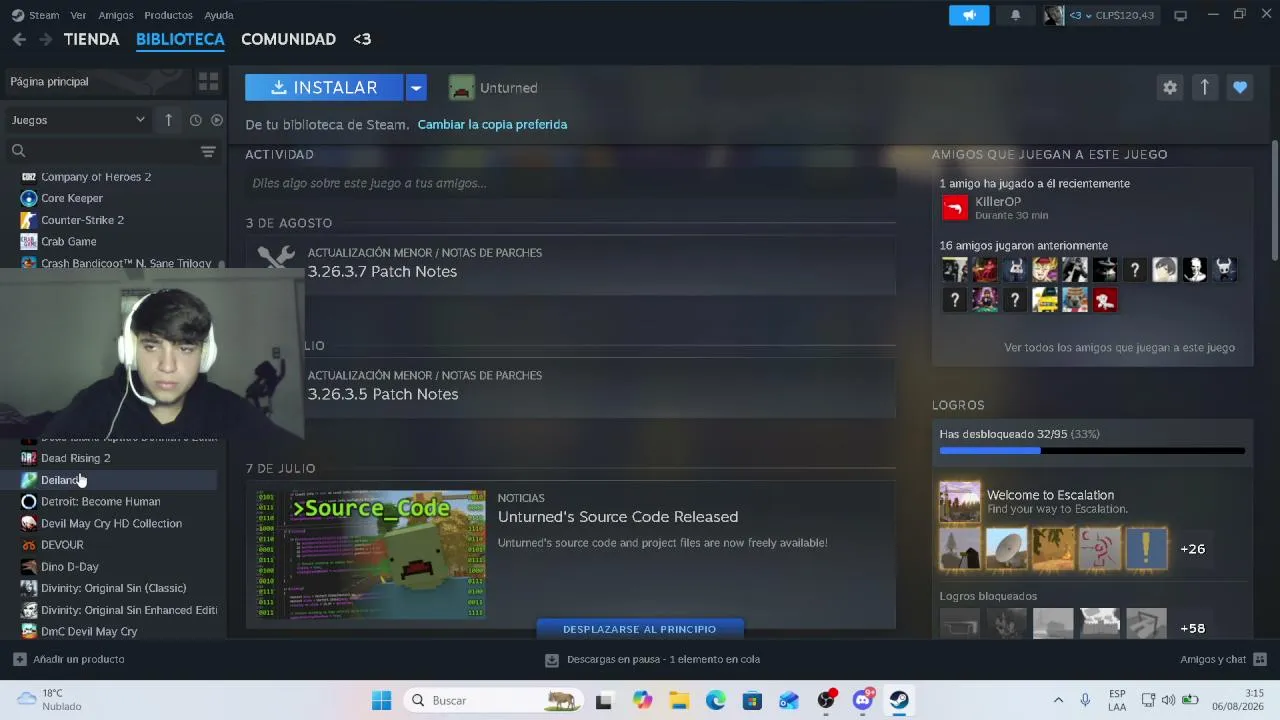The height and width of the screenshot is (720, 1280).
Task: Click KillerOP's red avatar
Action: click(955, 208)
